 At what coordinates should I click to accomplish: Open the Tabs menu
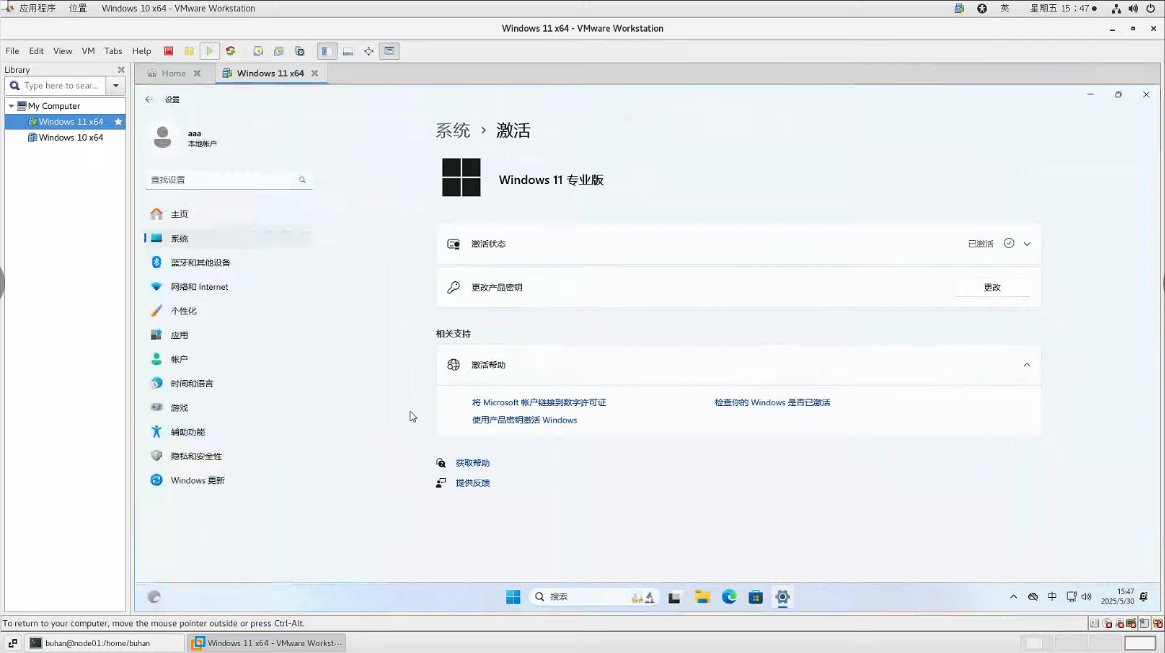click(x=113, y=51)
